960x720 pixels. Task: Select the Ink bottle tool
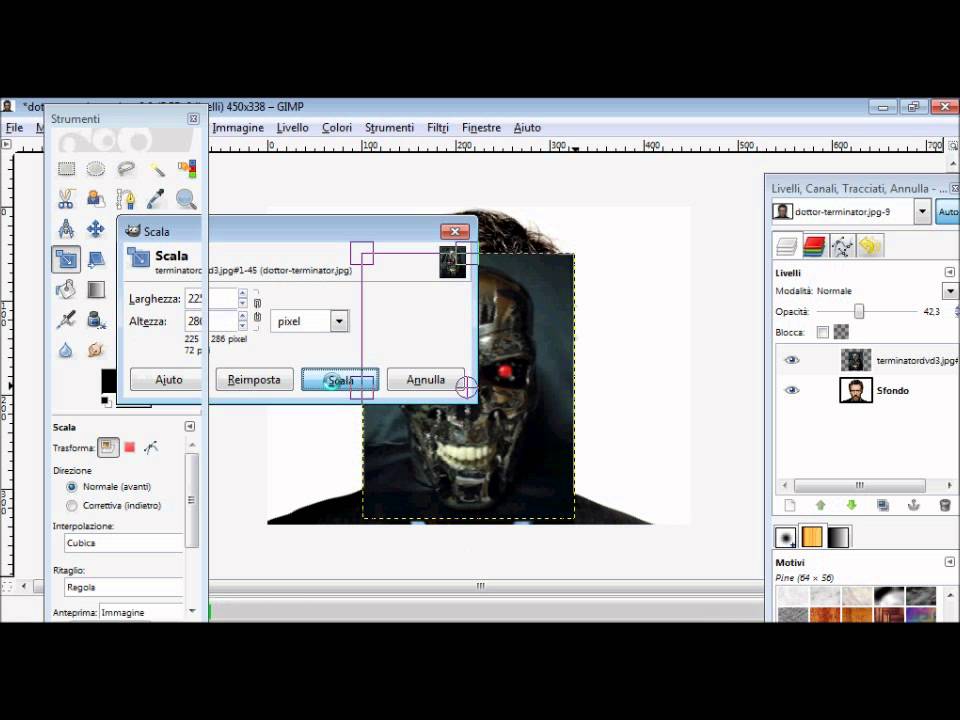(96, 319)
